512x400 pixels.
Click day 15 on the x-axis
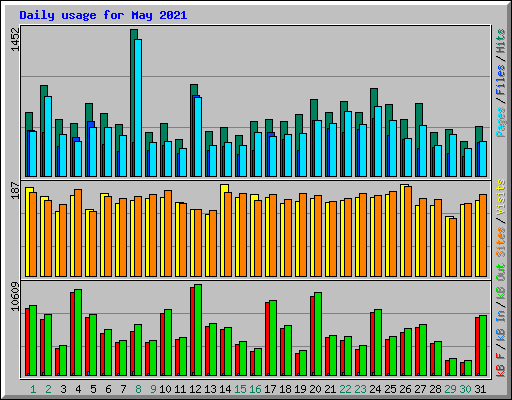[240, 389]
